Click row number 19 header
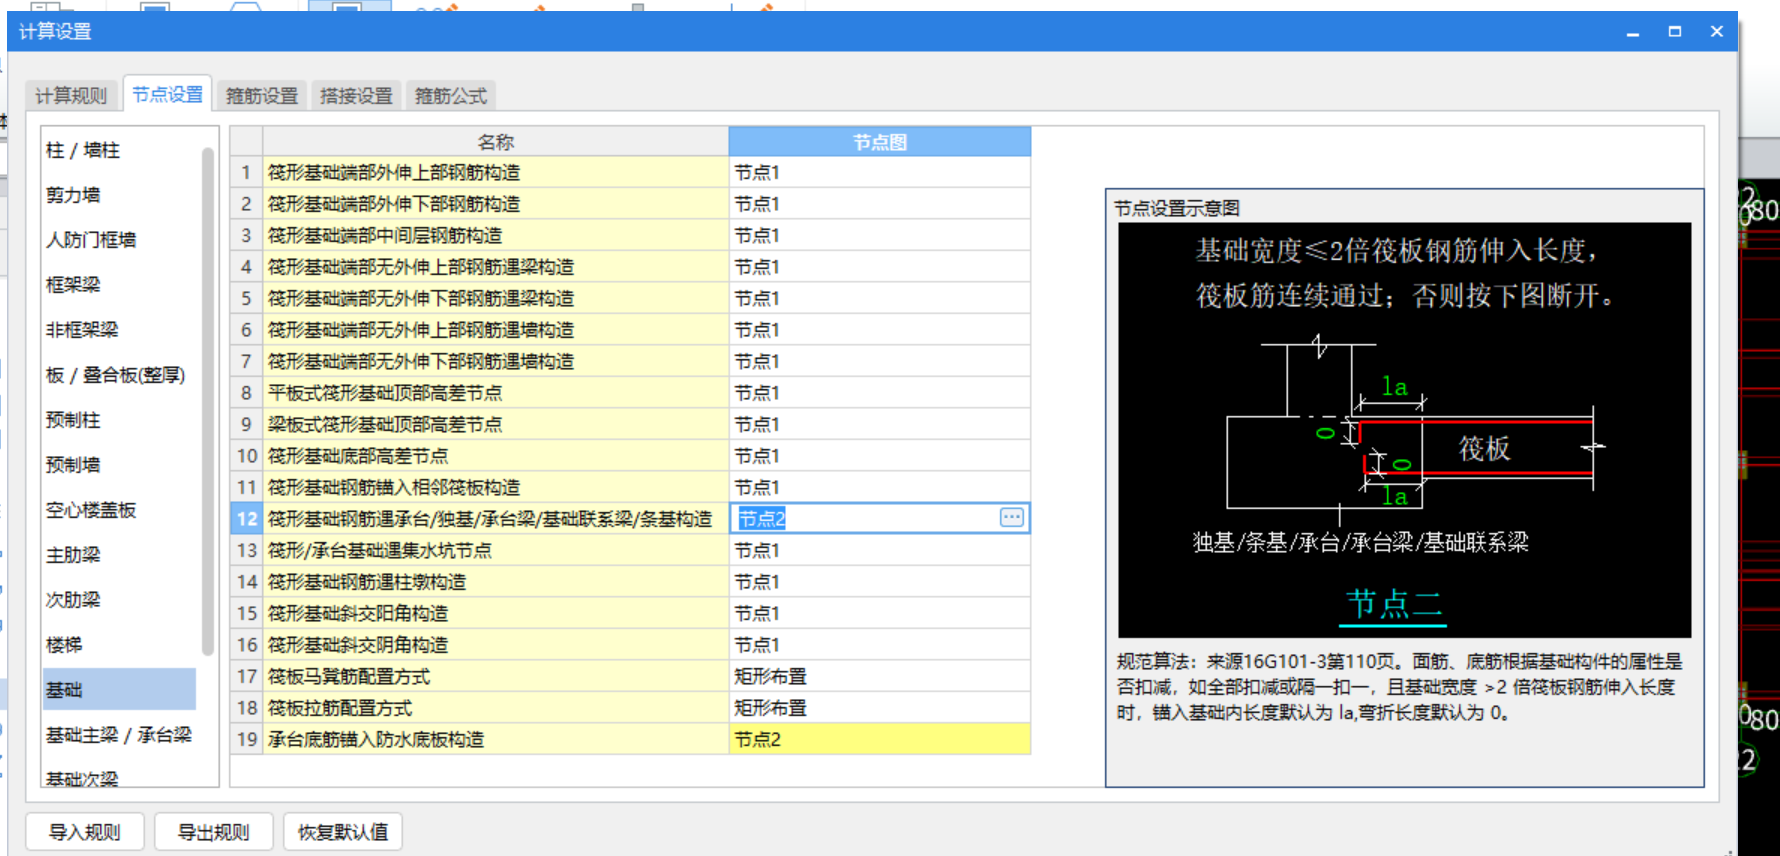 (247, 739)
